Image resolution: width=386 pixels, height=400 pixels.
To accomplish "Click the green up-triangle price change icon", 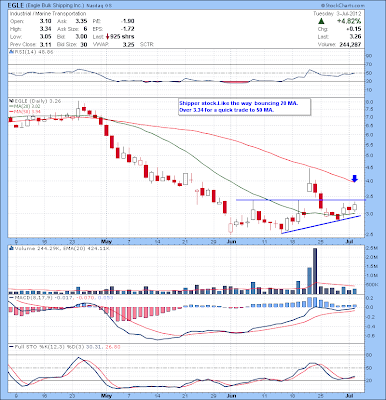I will [321, 21].
